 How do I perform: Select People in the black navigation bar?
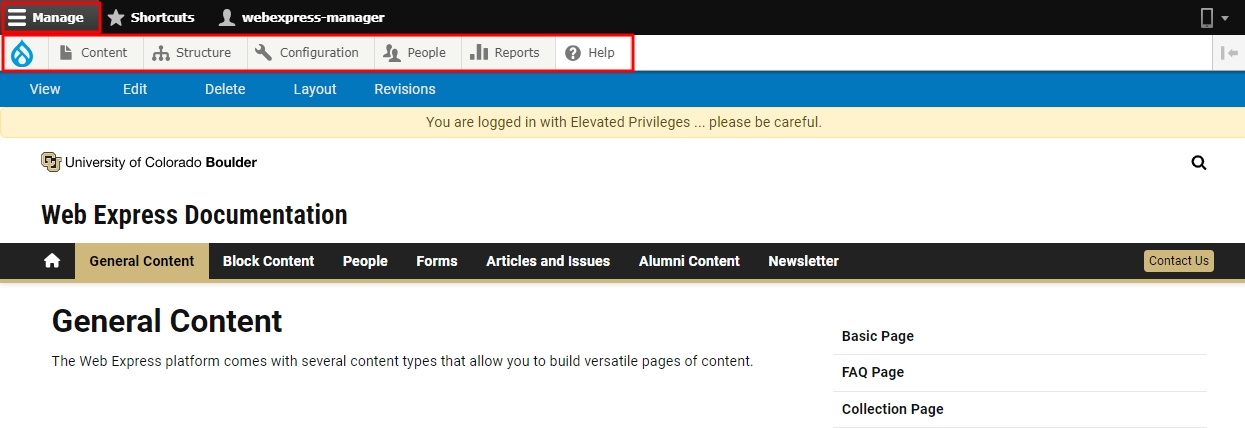(x=365, y=261)
